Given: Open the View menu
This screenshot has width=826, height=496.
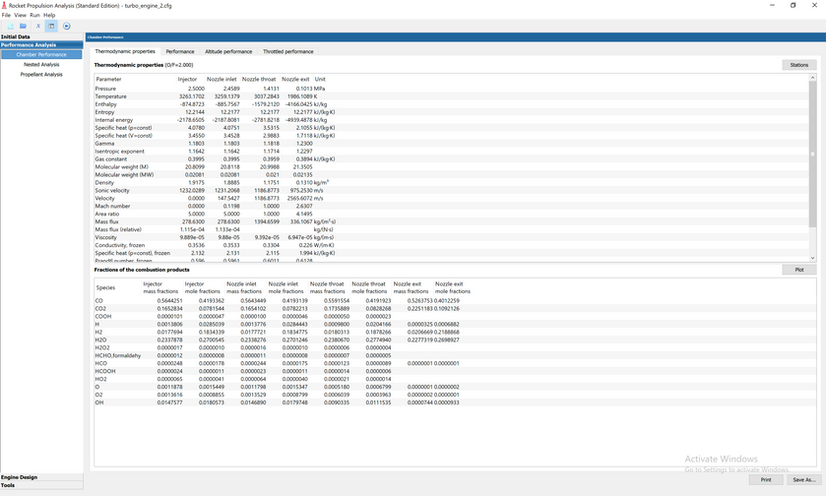Looking at the screenshot, I should click(20, 15).
